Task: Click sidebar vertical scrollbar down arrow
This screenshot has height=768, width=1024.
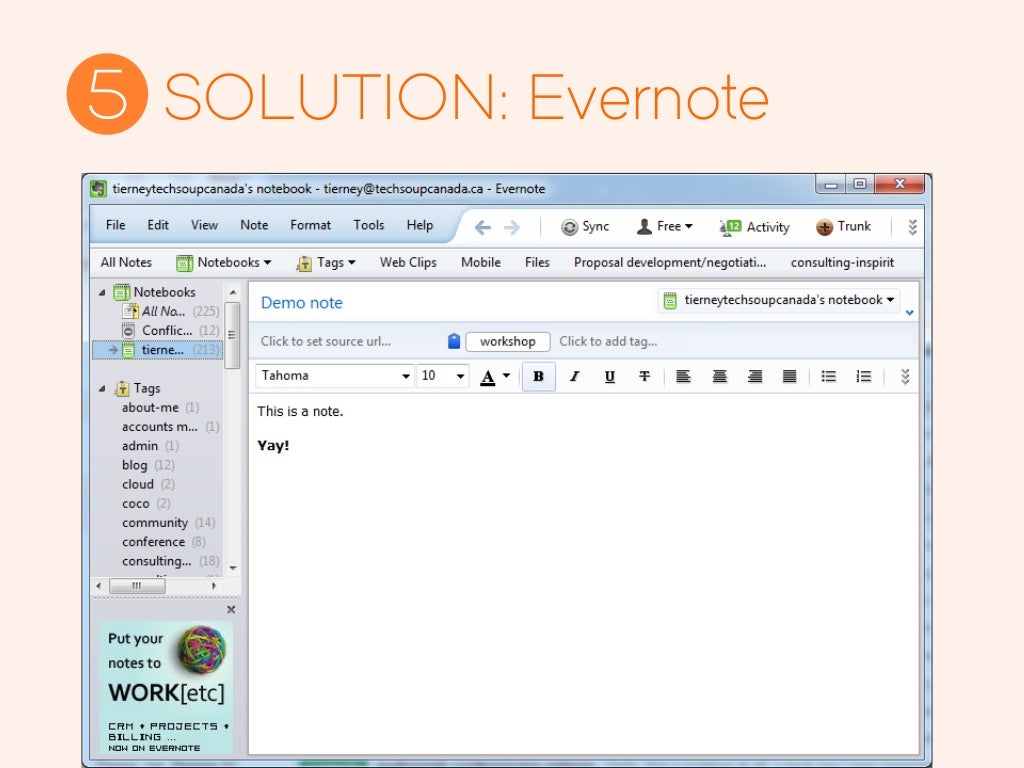Action: (233, 568)
